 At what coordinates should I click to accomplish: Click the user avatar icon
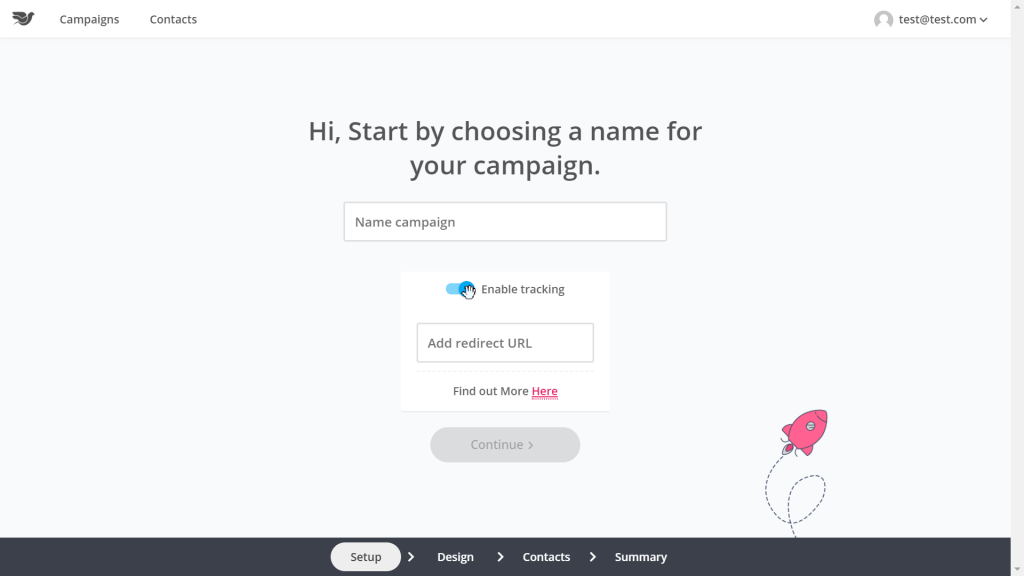tap(883, 19)
